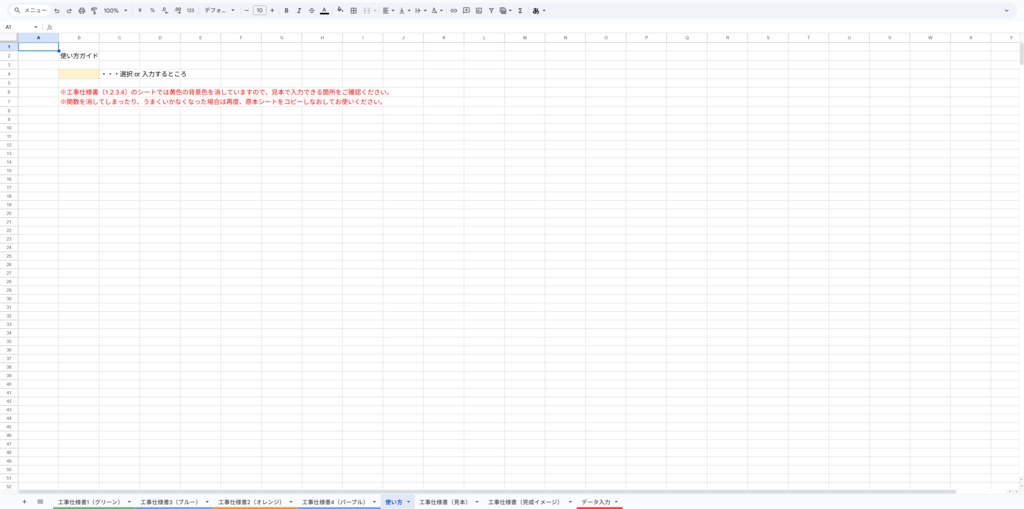This screenshot has height=509, width=1024.
Task: Open text rotation dropdown
Action: click(437, 11)
